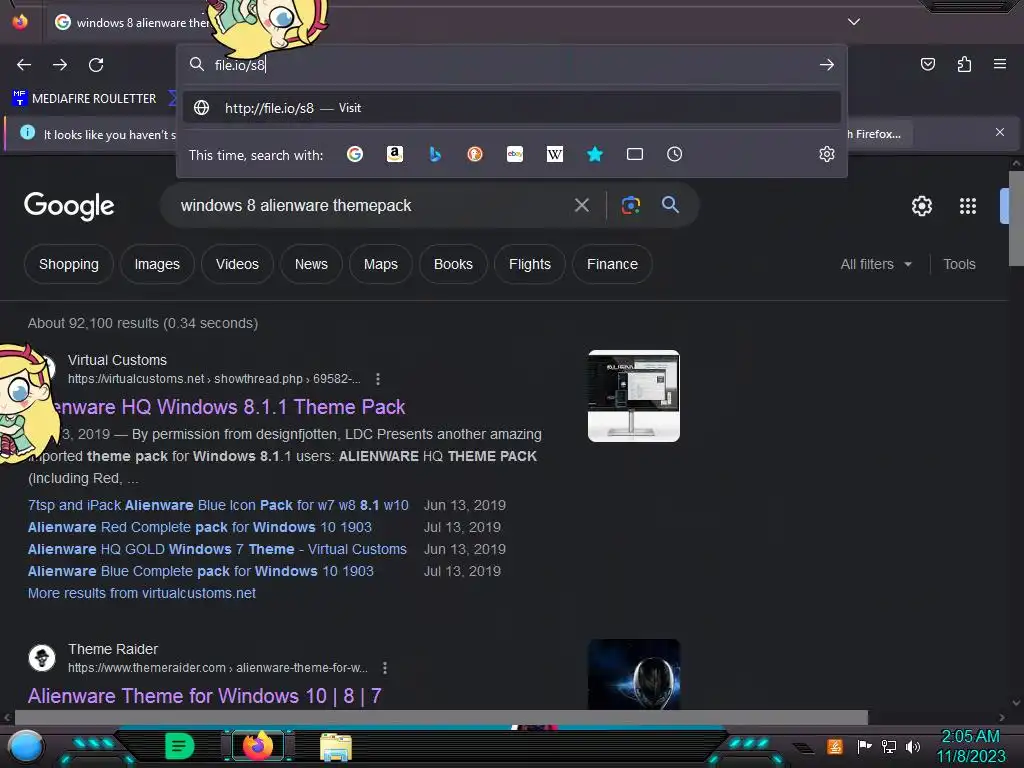1024x768 pixels.
Task: Expand the All filters dropdown
Action: pyautogui.click(x=876, y=264)
